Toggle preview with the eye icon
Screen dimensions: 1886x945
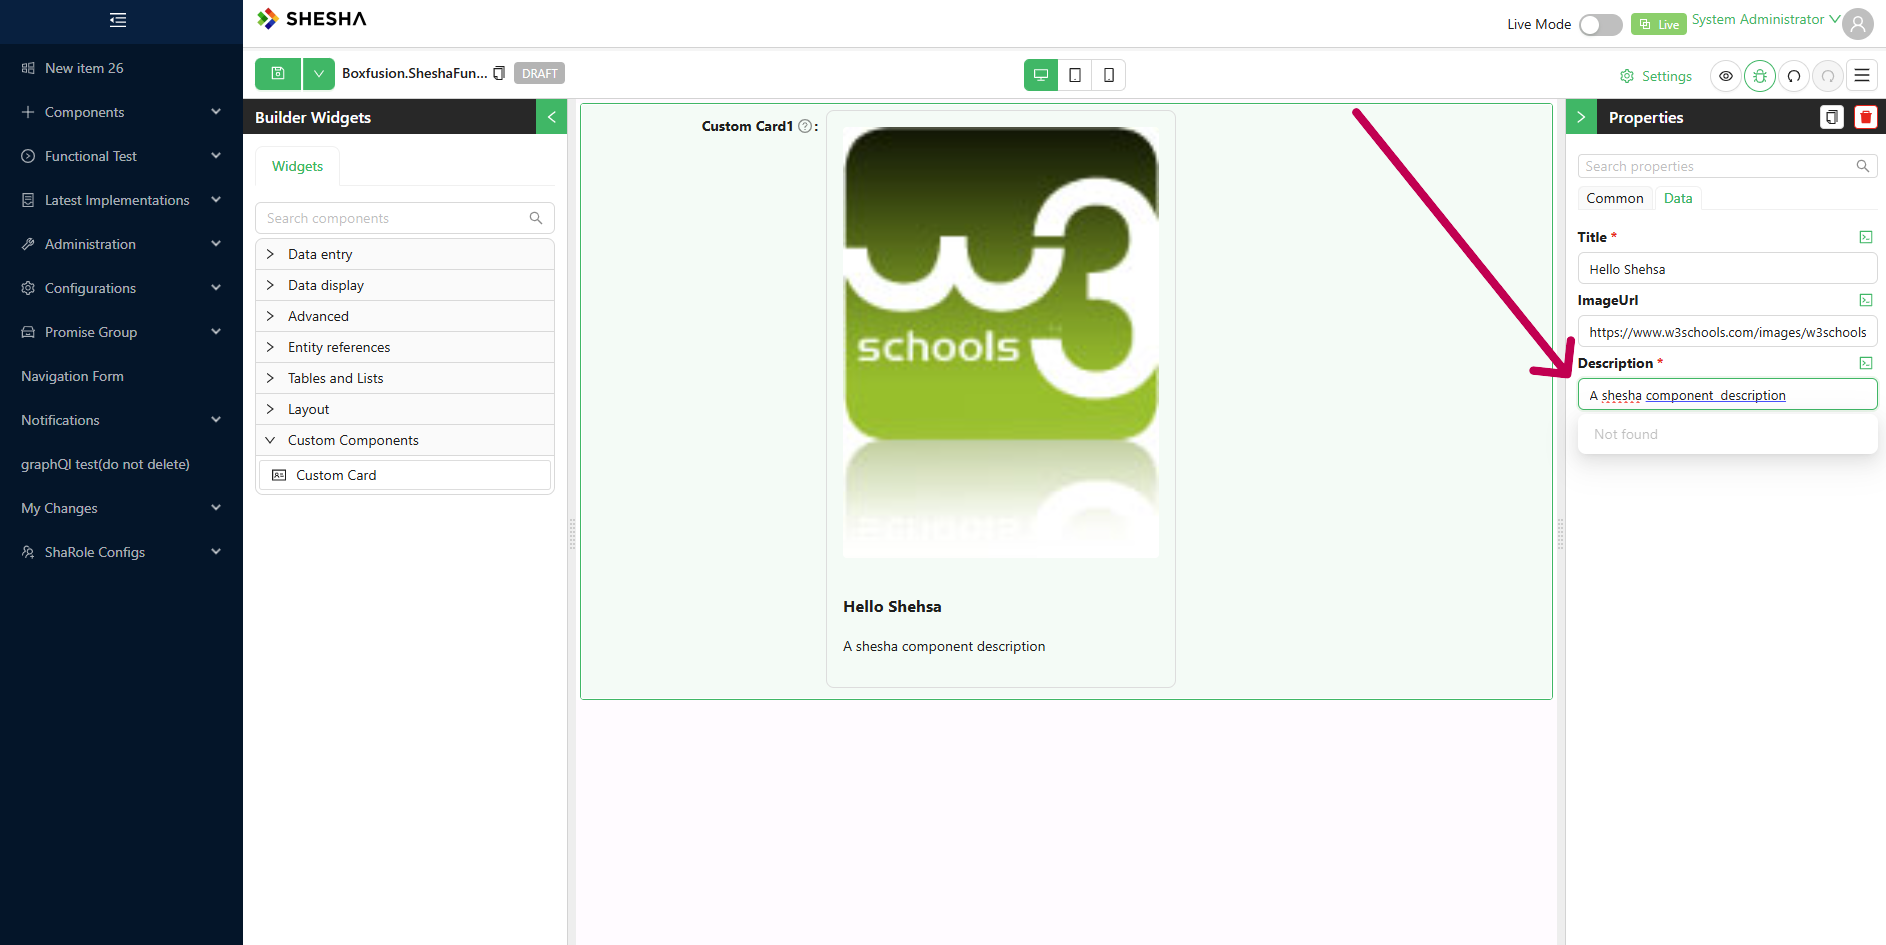[1726, 76]
